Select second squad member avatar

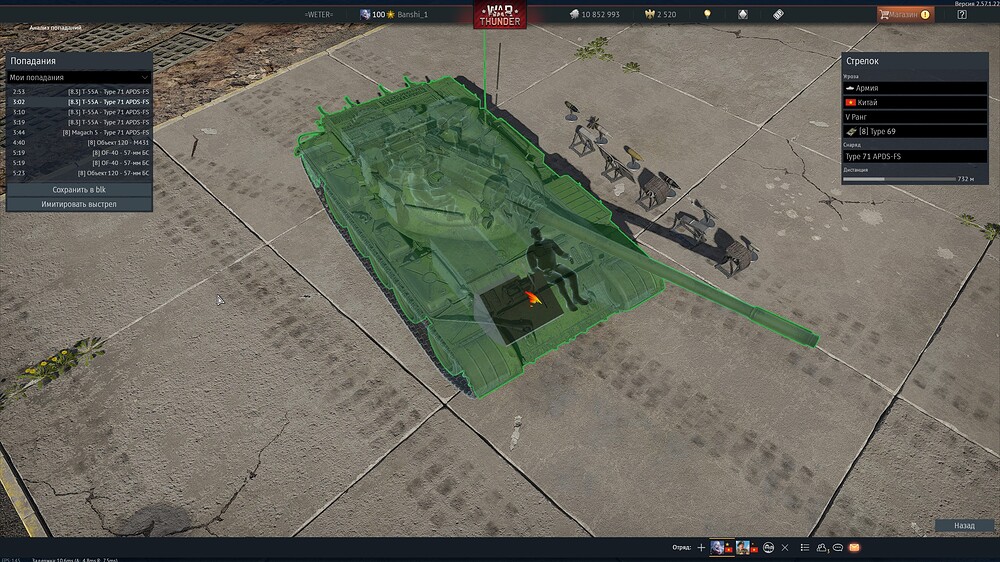tap(742, 547)
